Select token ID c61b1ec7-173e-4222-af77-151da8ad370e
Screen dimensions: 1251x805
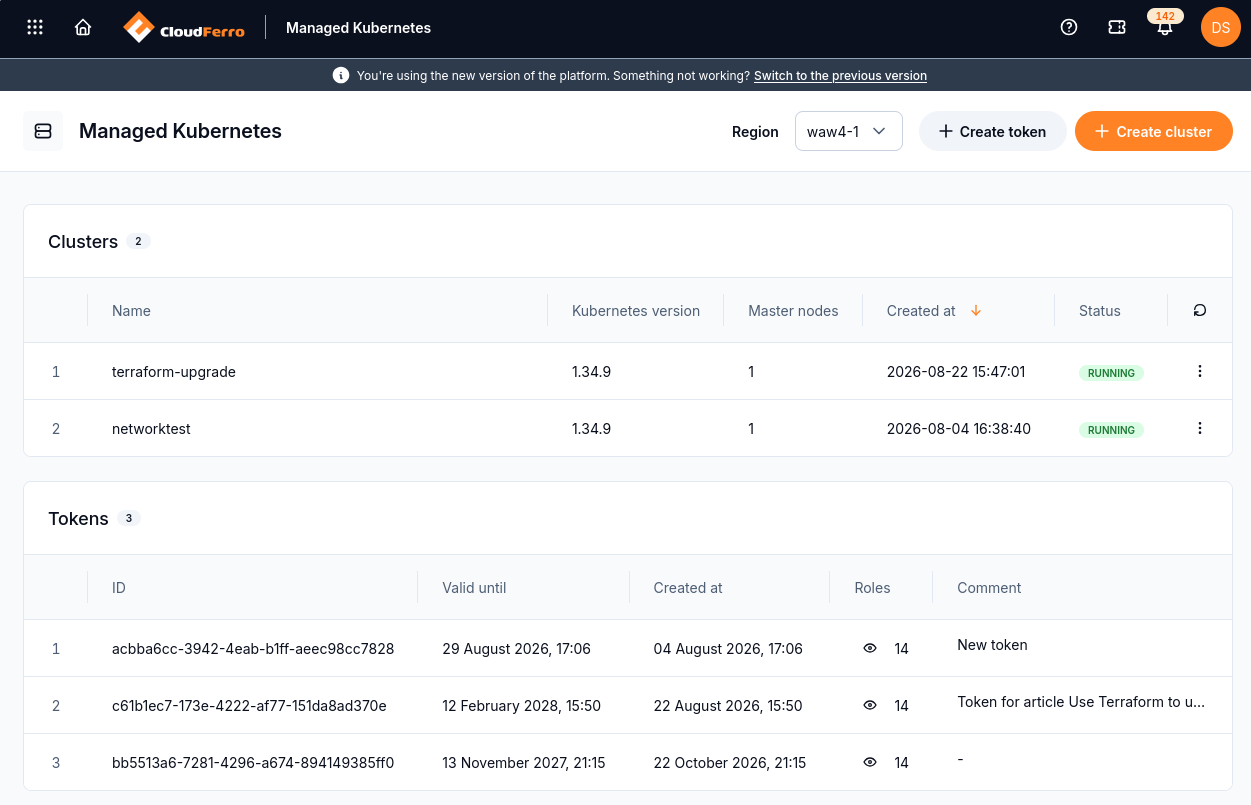coord(249,706)
